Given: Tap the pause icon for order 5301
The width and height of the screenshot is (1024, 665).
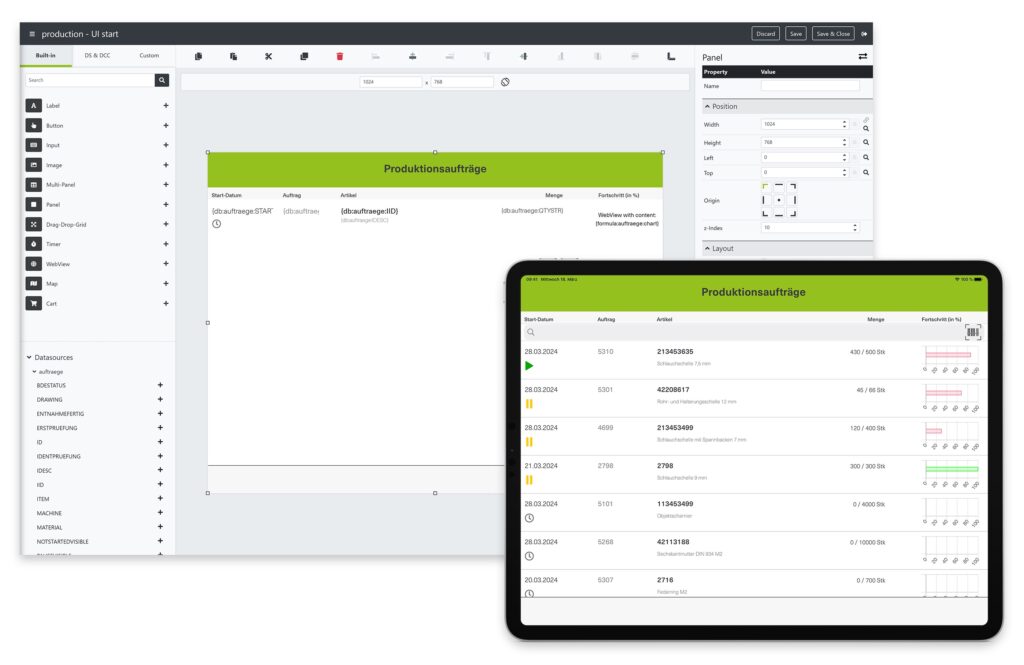Looking at the screenshot, I should coord(529,404).
